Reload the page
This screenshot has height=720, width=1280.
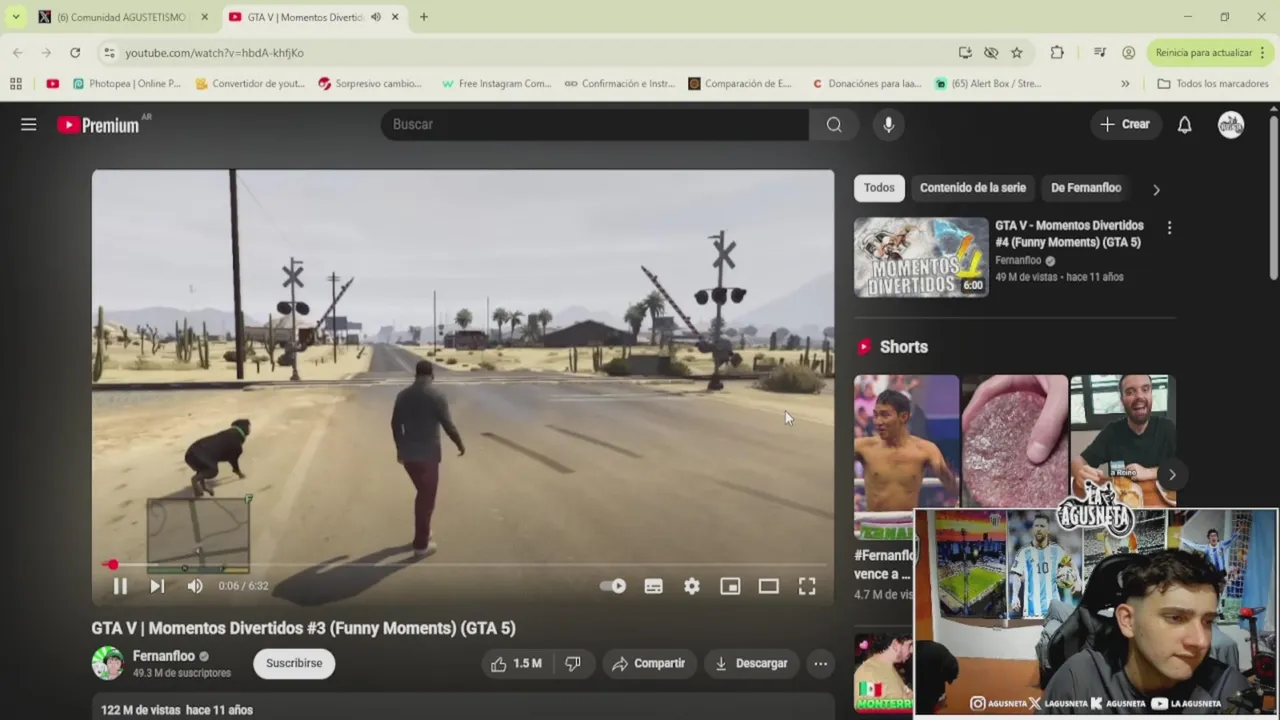coord(74,52)
